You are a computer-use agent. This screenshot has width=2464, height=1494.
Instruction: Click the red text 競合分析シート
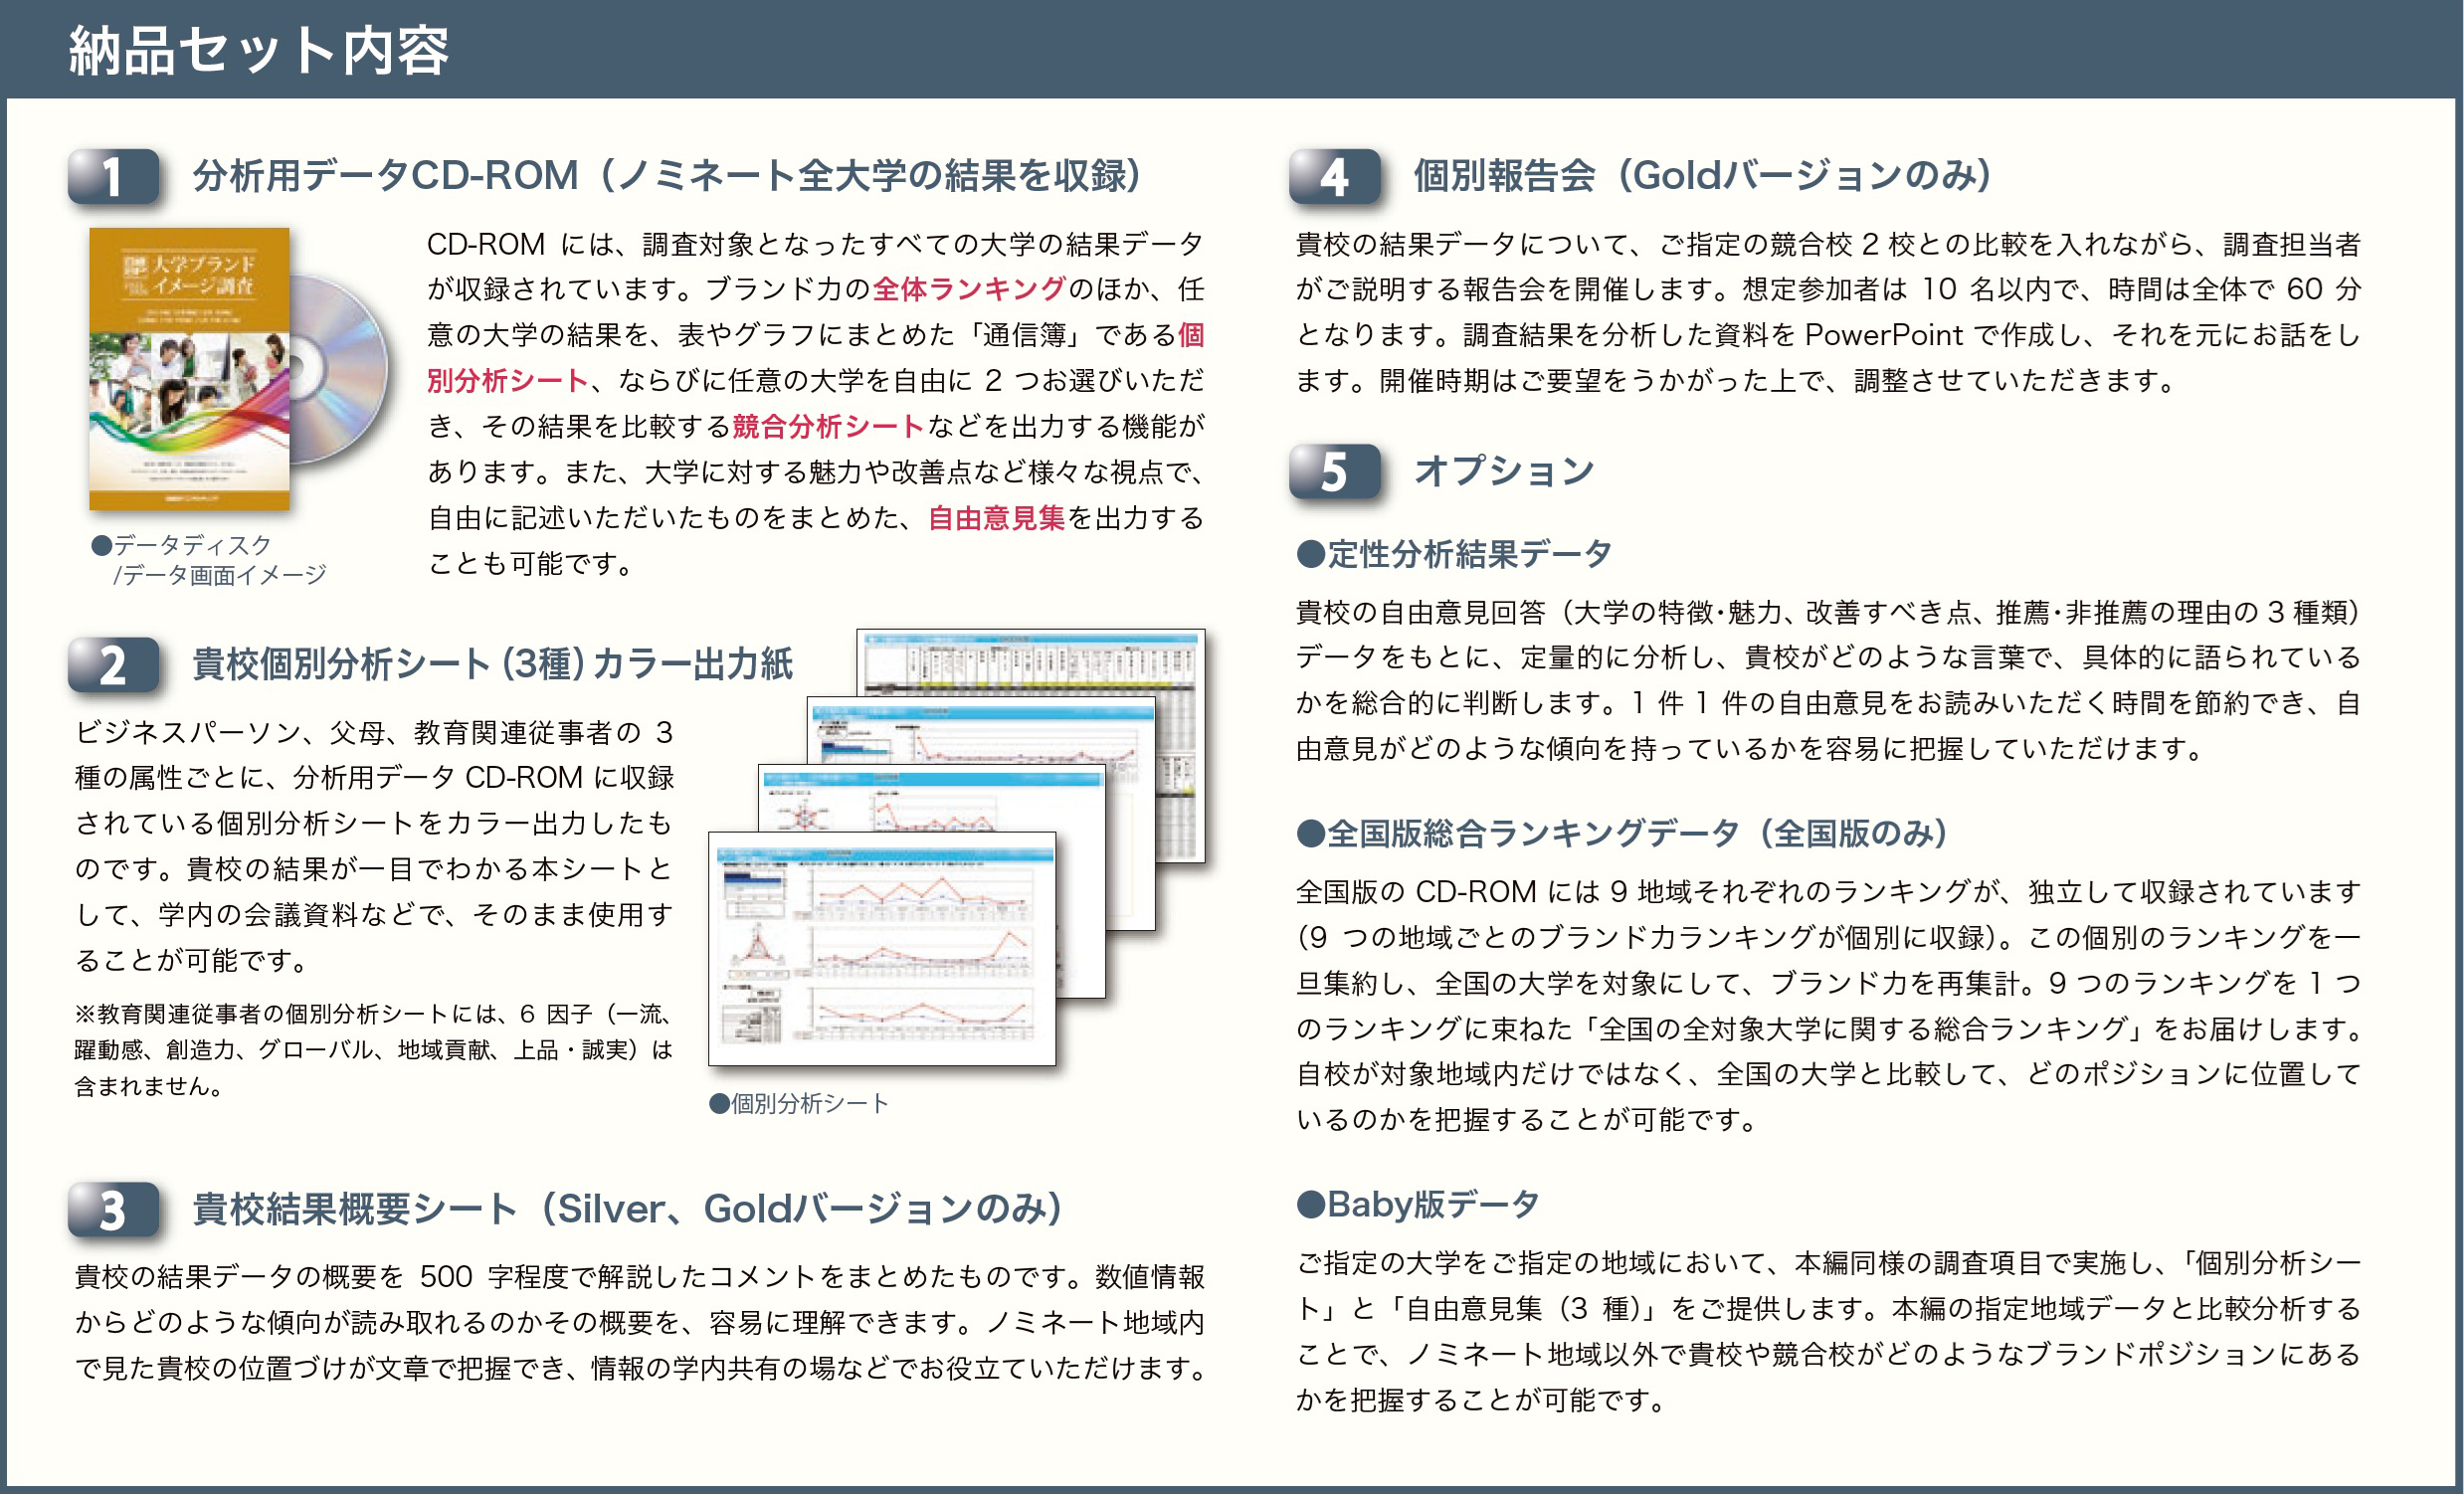click(x=828, y=427)
